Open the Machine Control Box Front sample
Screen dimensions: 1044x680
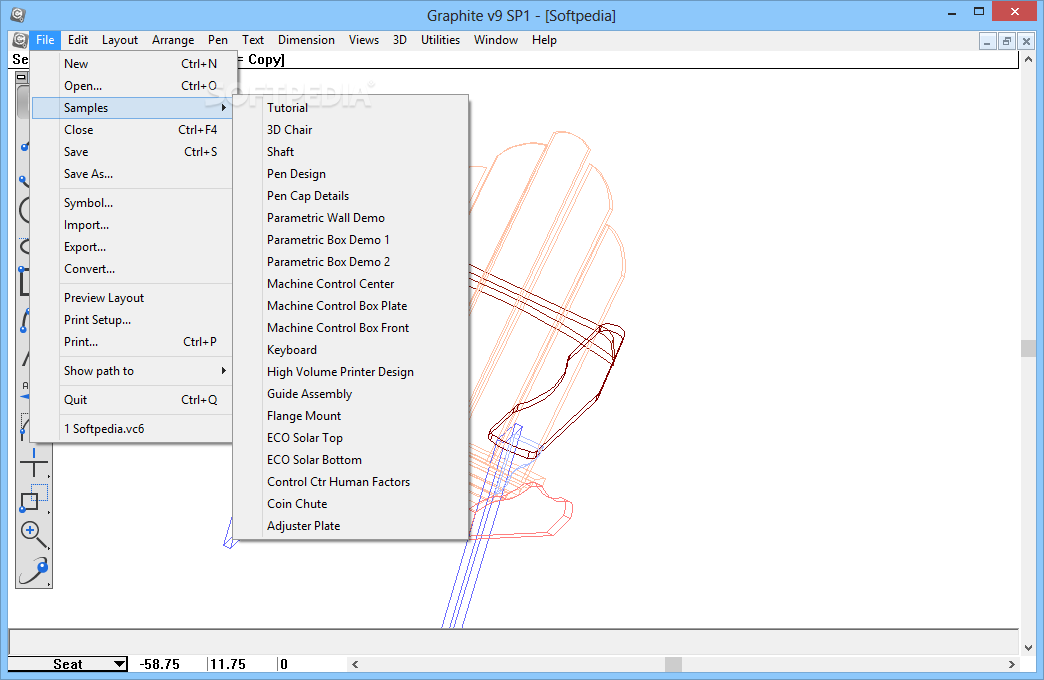click(351, 328)
